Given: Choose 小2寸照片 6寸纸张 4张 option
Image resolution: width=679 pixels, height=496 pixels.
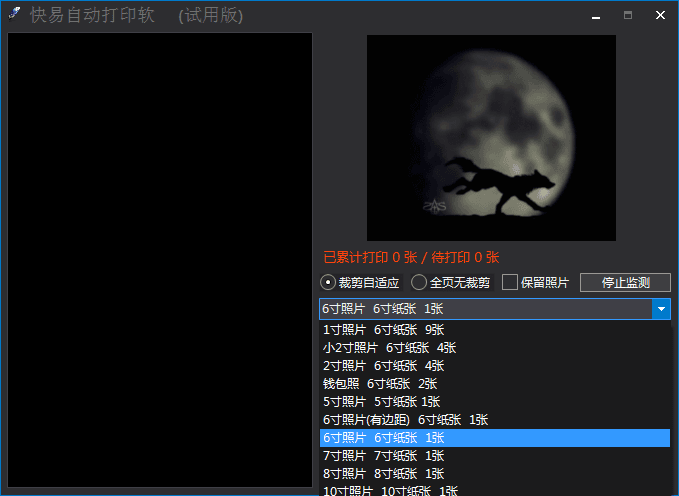Looking at the screenshot, I should coord(389,348).
